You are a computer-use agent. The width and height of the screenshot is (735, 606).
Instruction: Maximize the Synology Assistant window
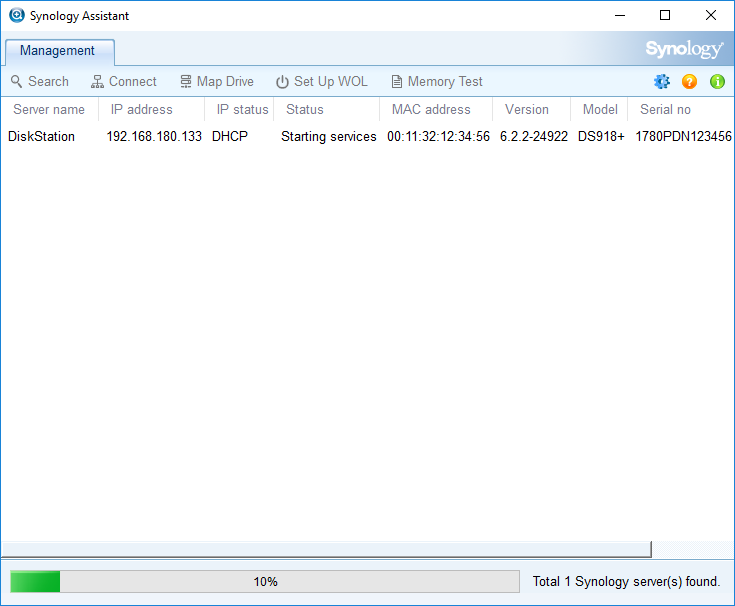point(665,15)
